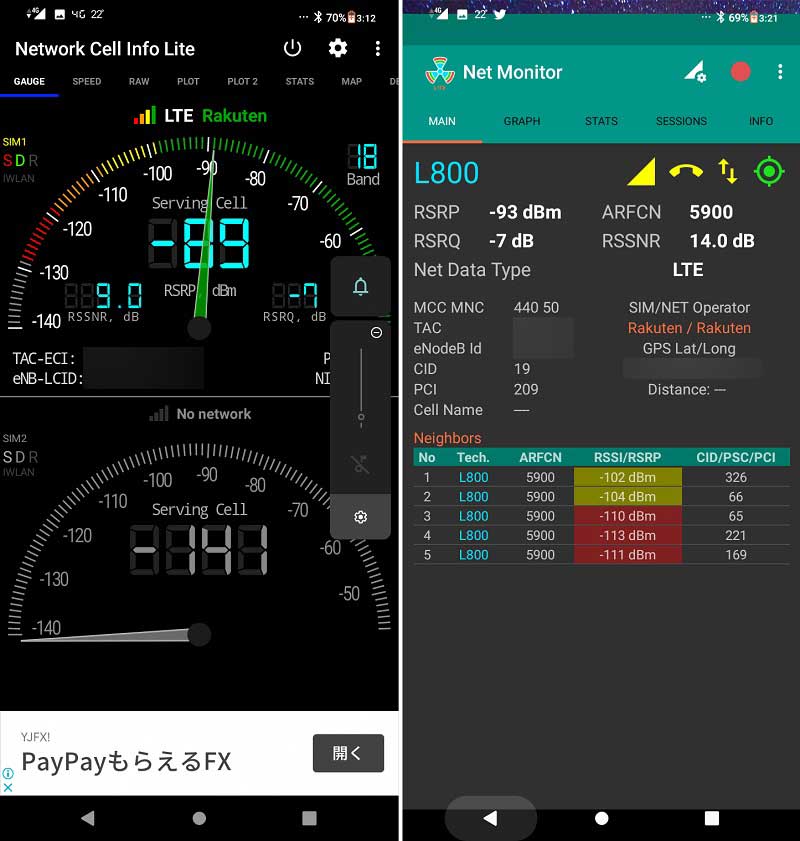This screenshot has height=841, width=800.
Task: Open the INFO tab
Action: (x=761, y=121)
